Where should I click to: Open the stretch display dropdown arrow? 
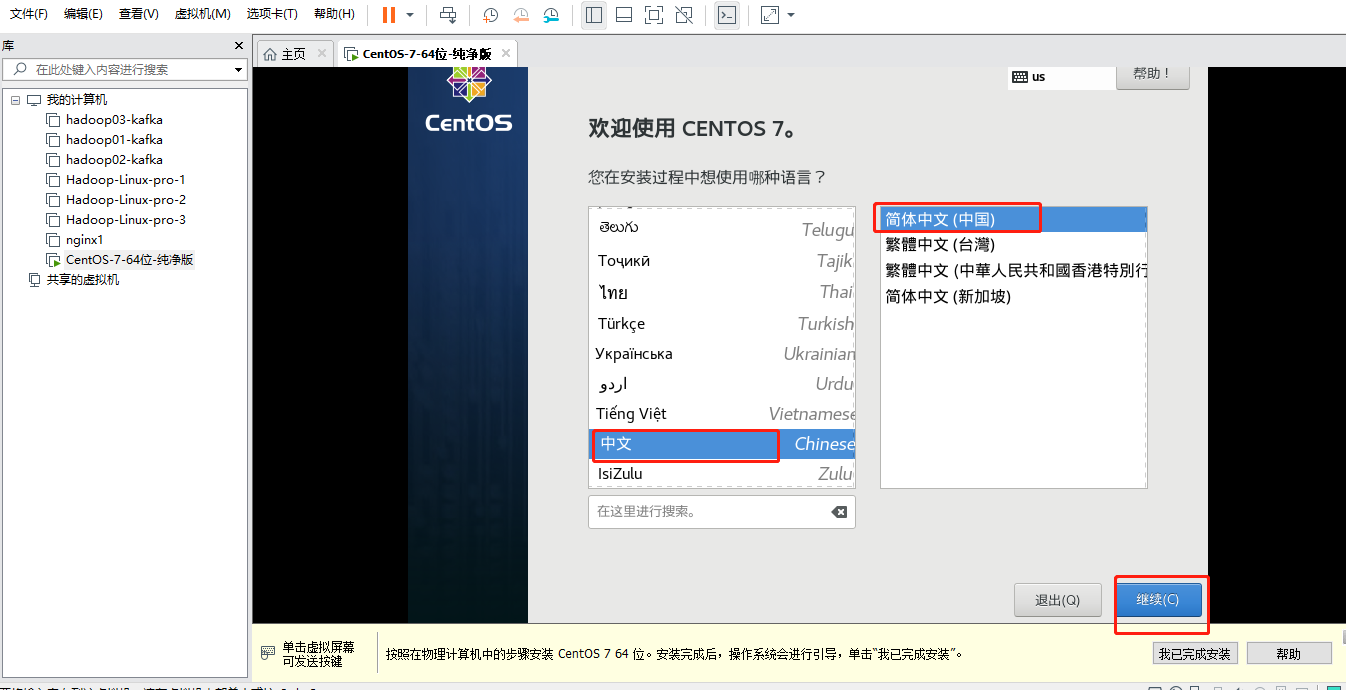point(791,15)
